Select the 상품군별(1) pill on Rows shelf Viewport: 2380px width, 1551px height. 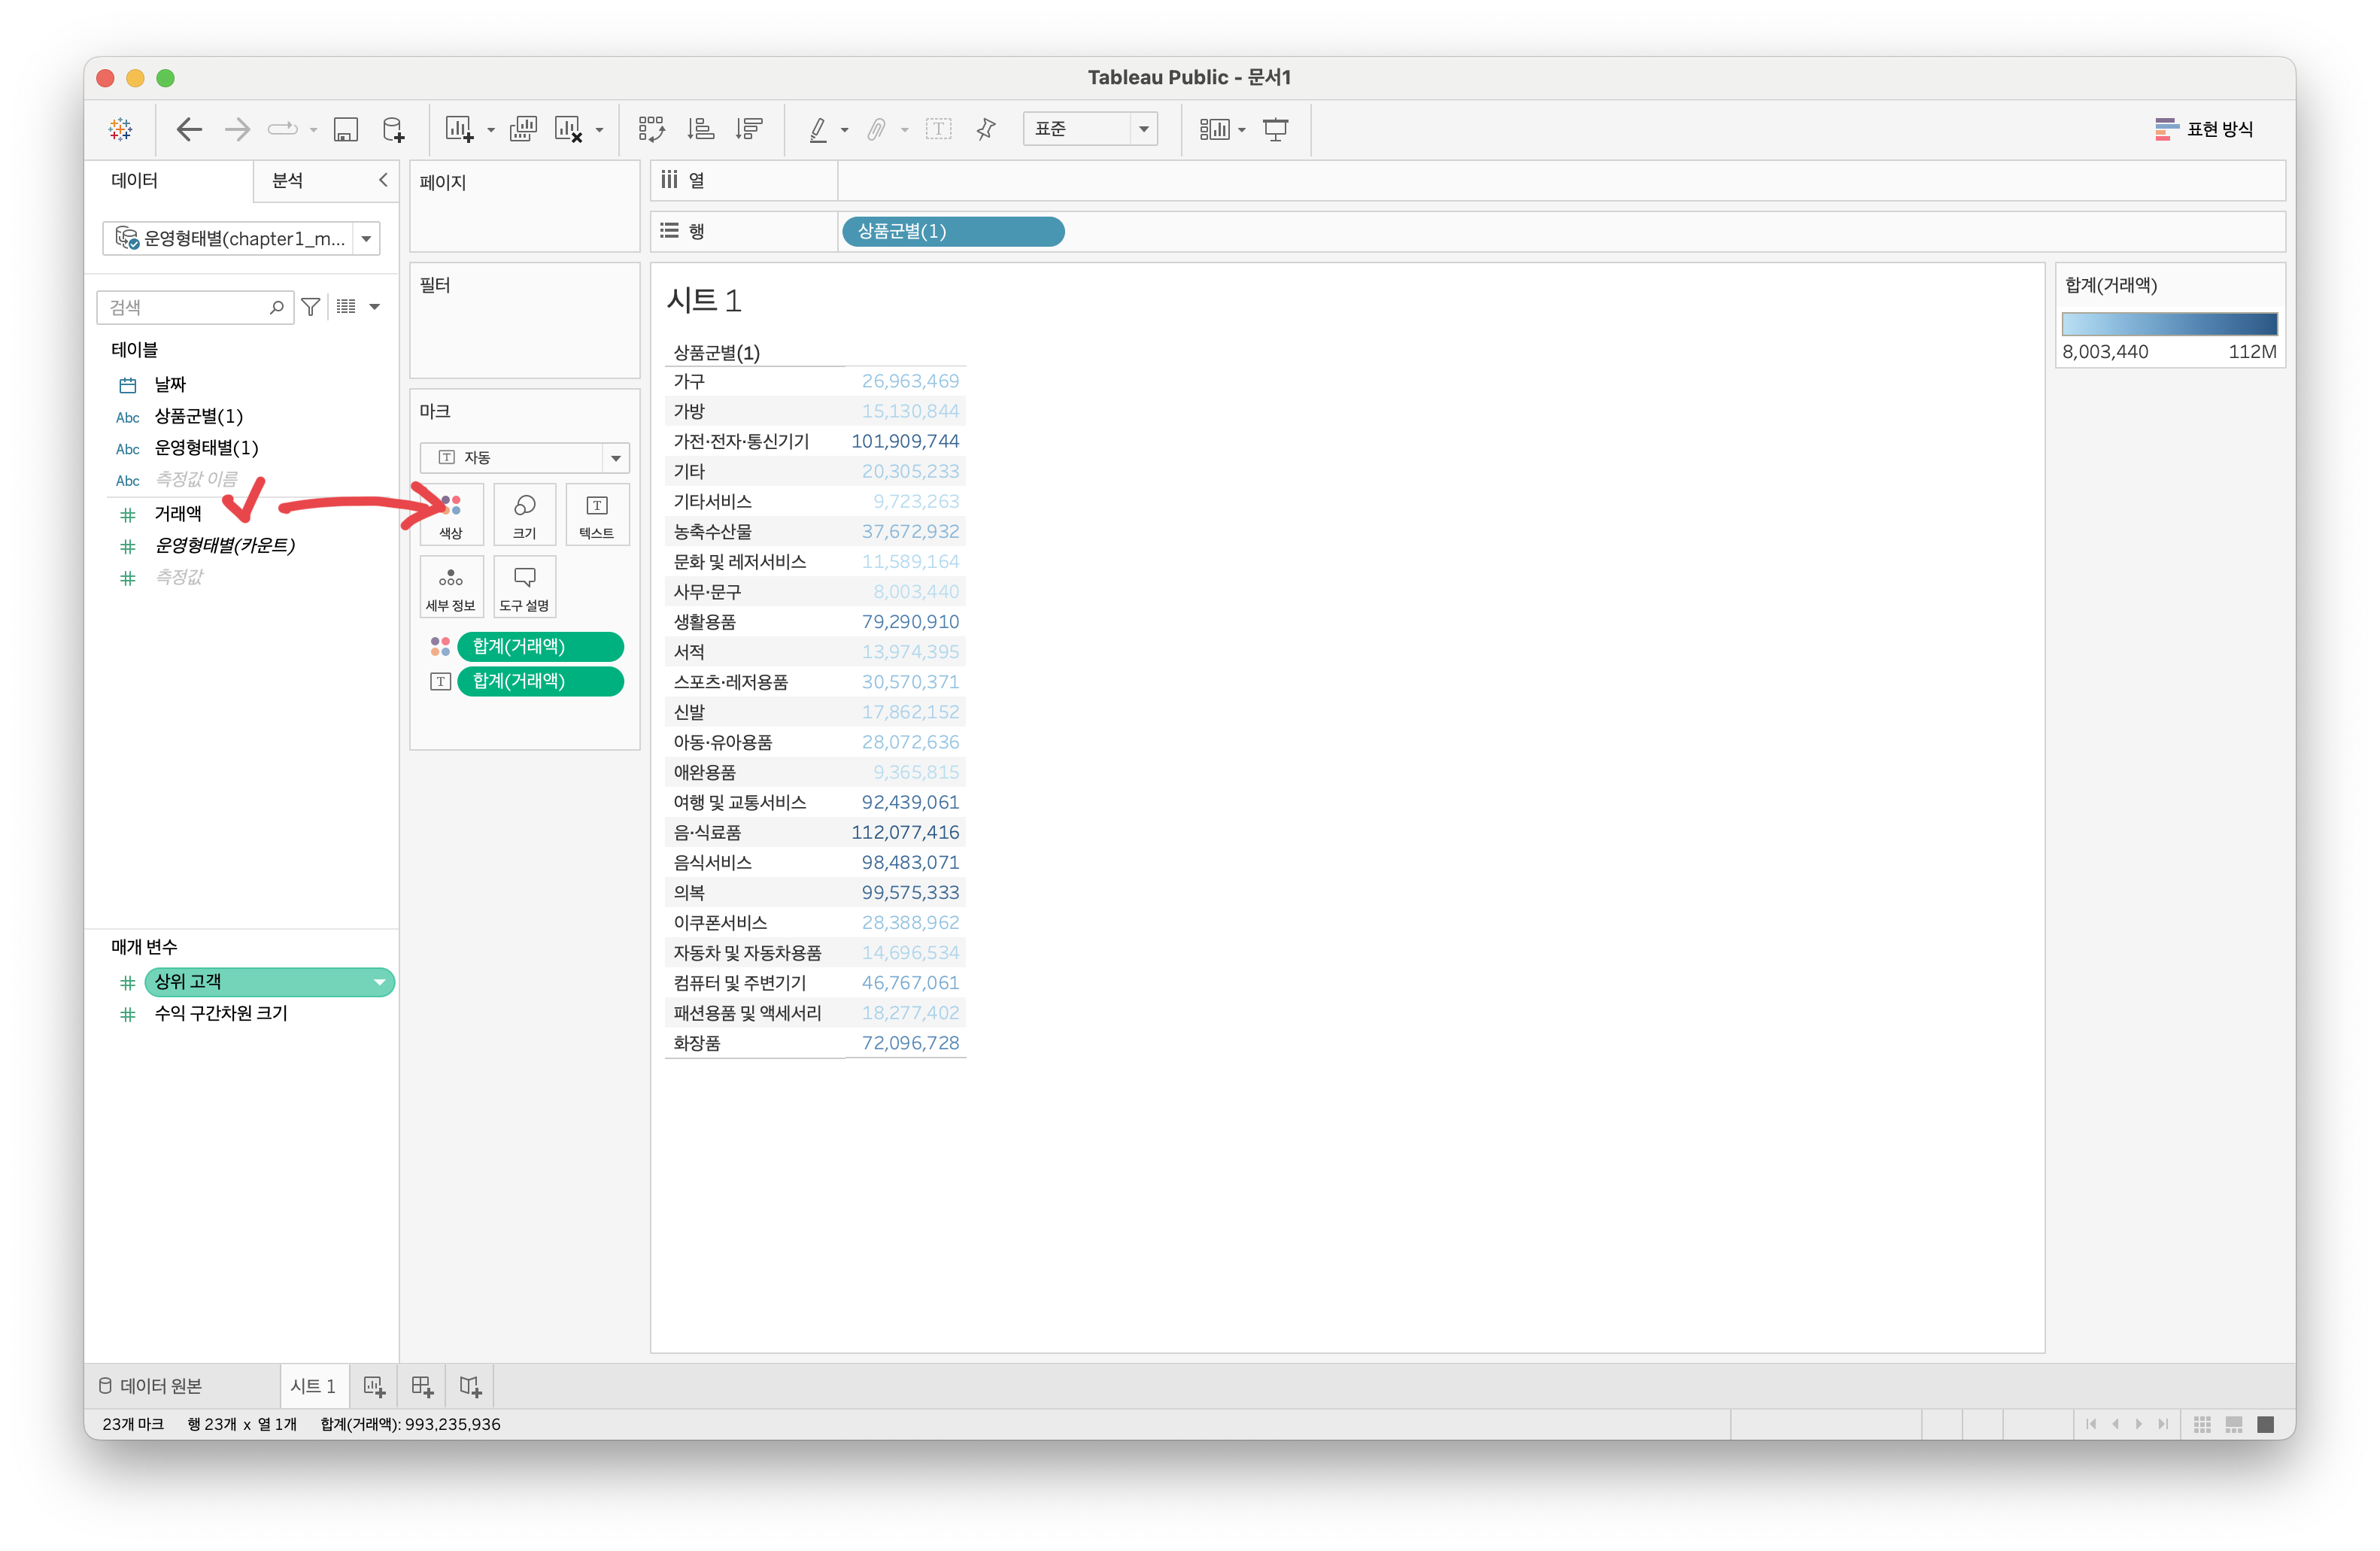[952, 231]
